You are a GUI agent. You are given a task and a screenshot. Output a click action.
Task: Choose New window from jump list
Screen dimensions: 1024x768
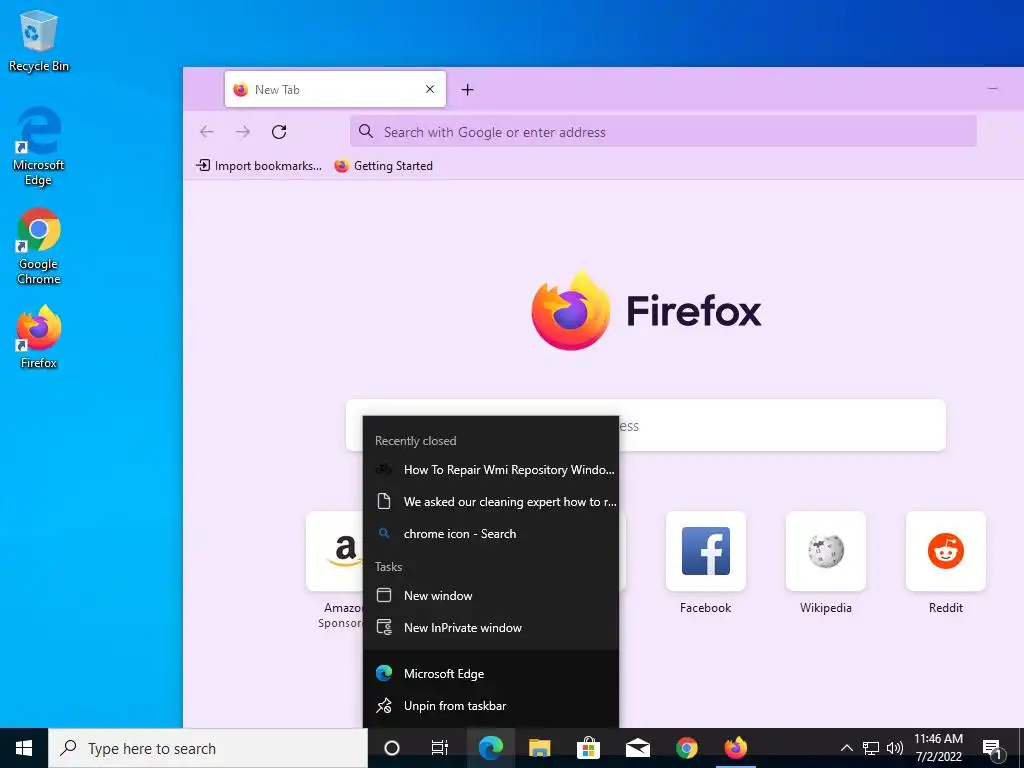(x=490, y=596)
